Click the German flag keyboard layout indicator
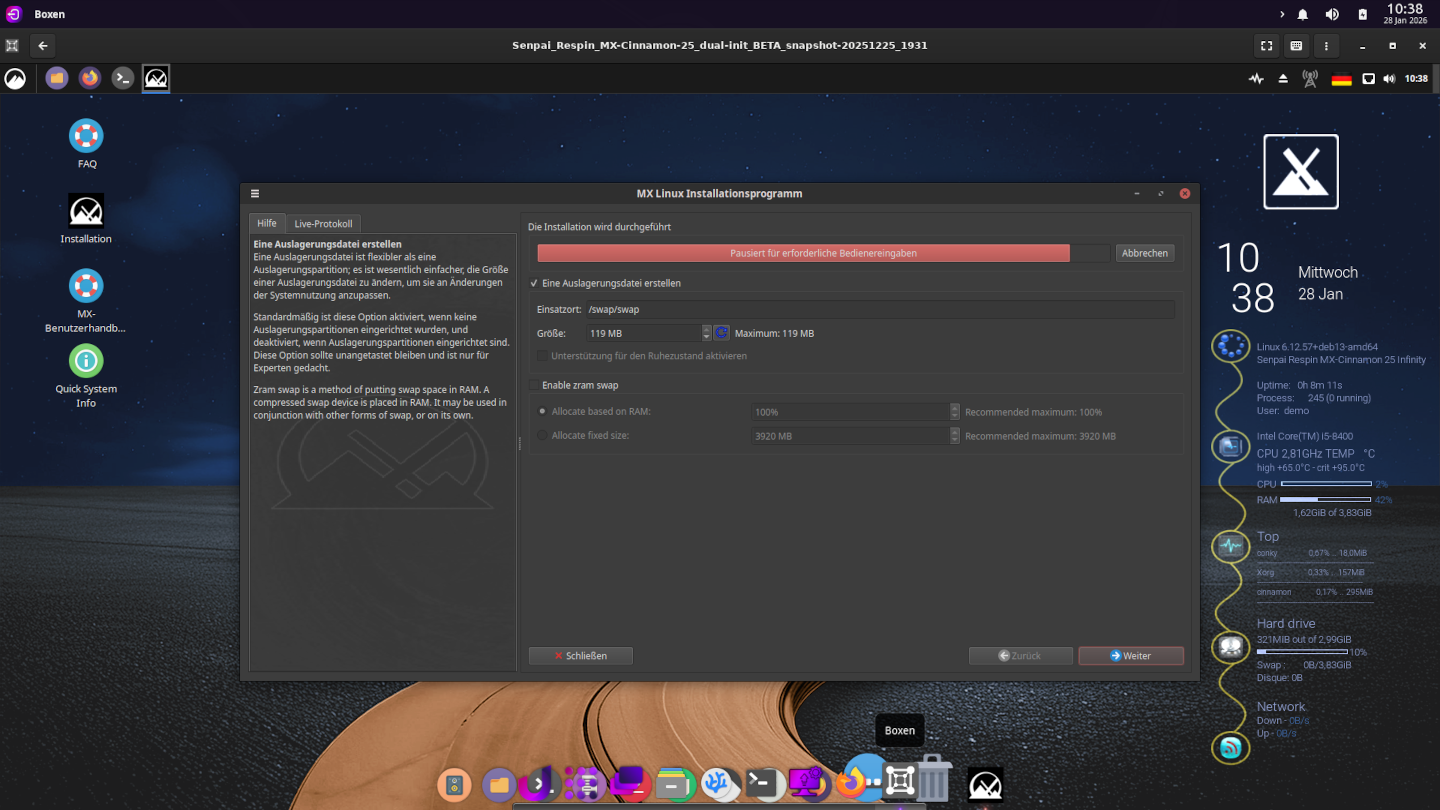 click(x=1341, y=79)
